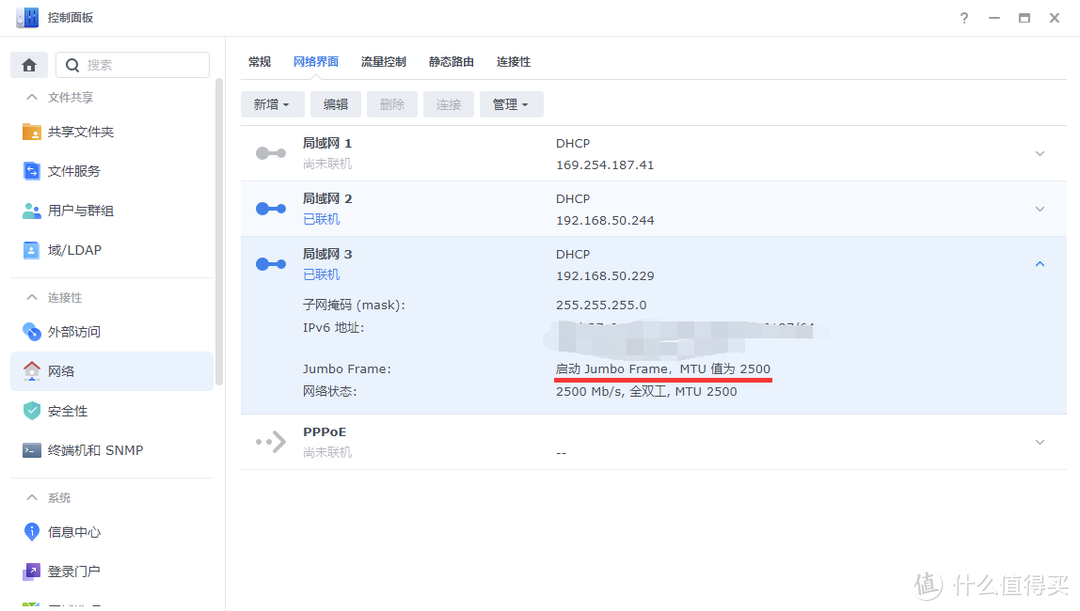This screenshot has height=611, width=1080.
Task: Collapse 局域网 3 details chevron
Action: 1039,264
